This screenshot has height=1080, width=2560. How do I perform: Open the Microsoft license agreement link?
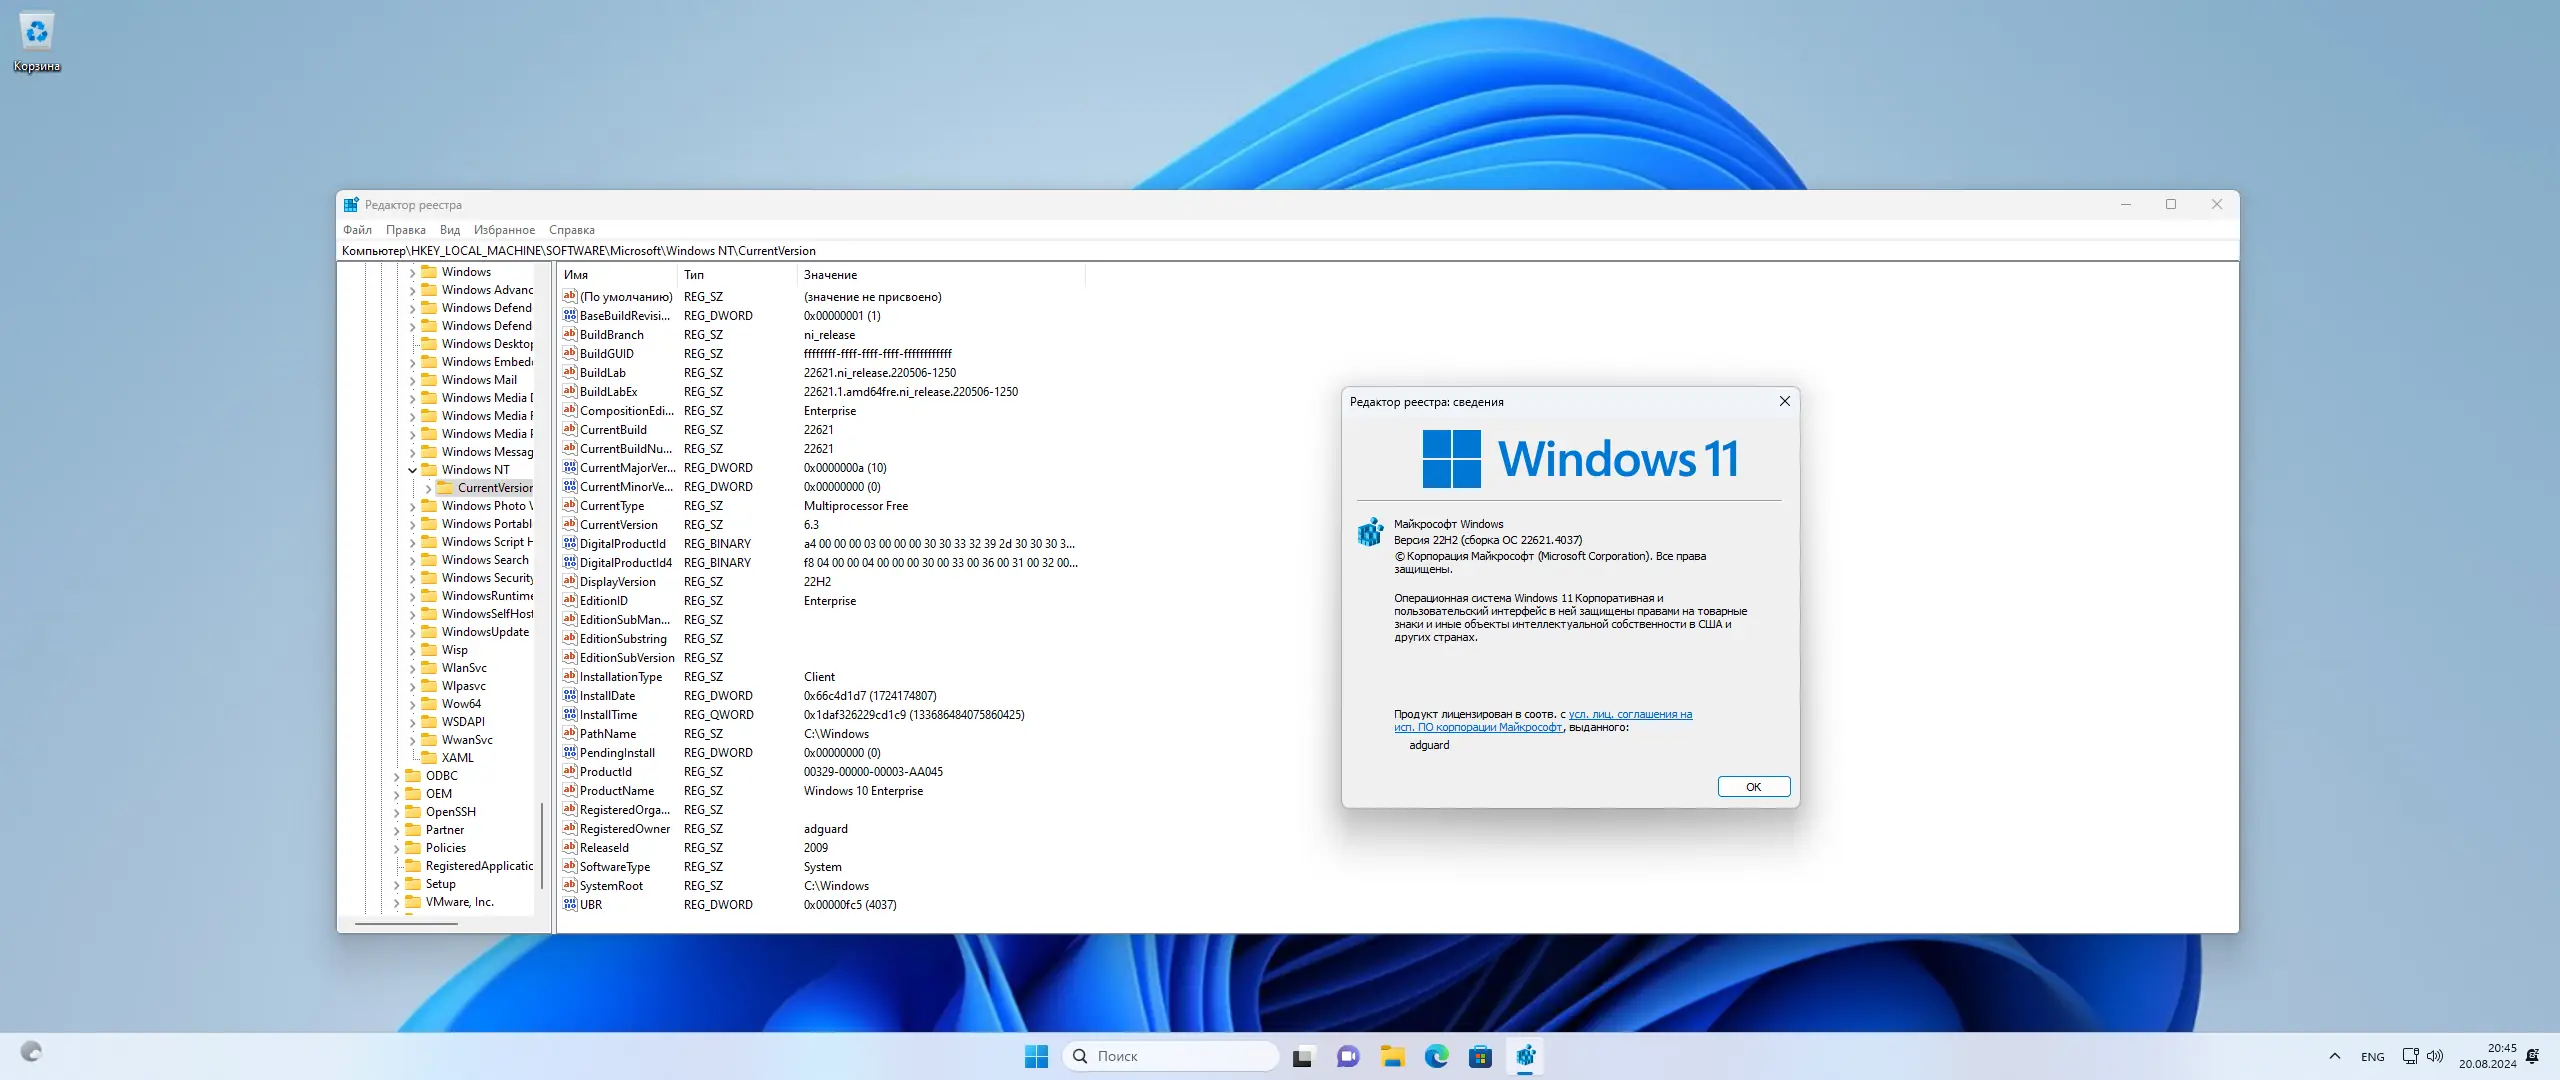pos(1630,714)
